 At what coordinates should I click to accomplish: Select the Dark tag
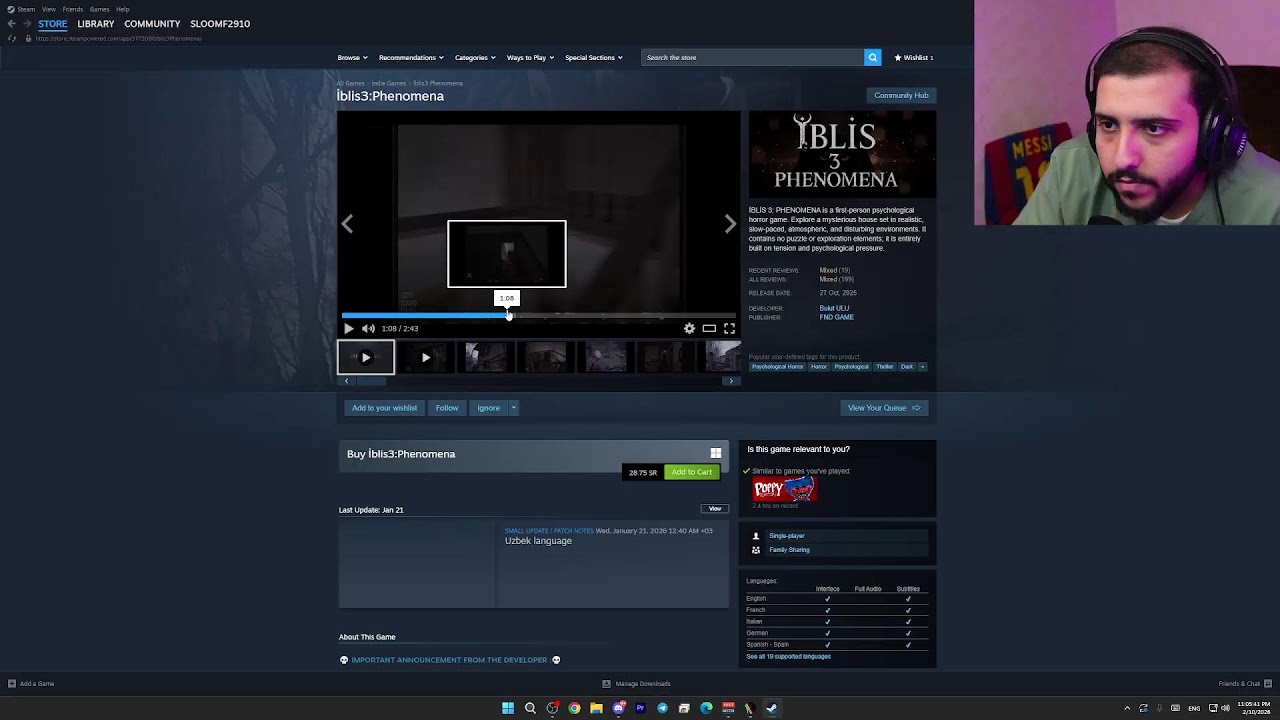907,367
